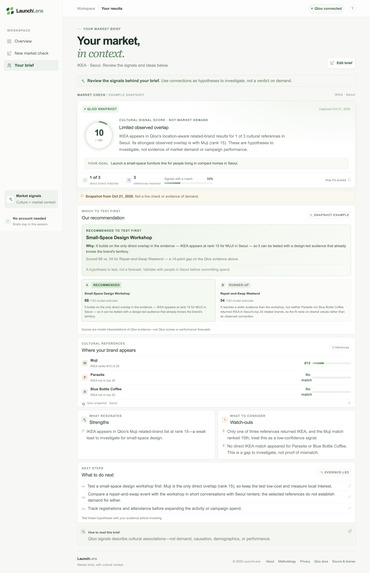The image size is (370, 573).
Task: Click the Blue Bottle Coffee row label
Action: [106, 389]
